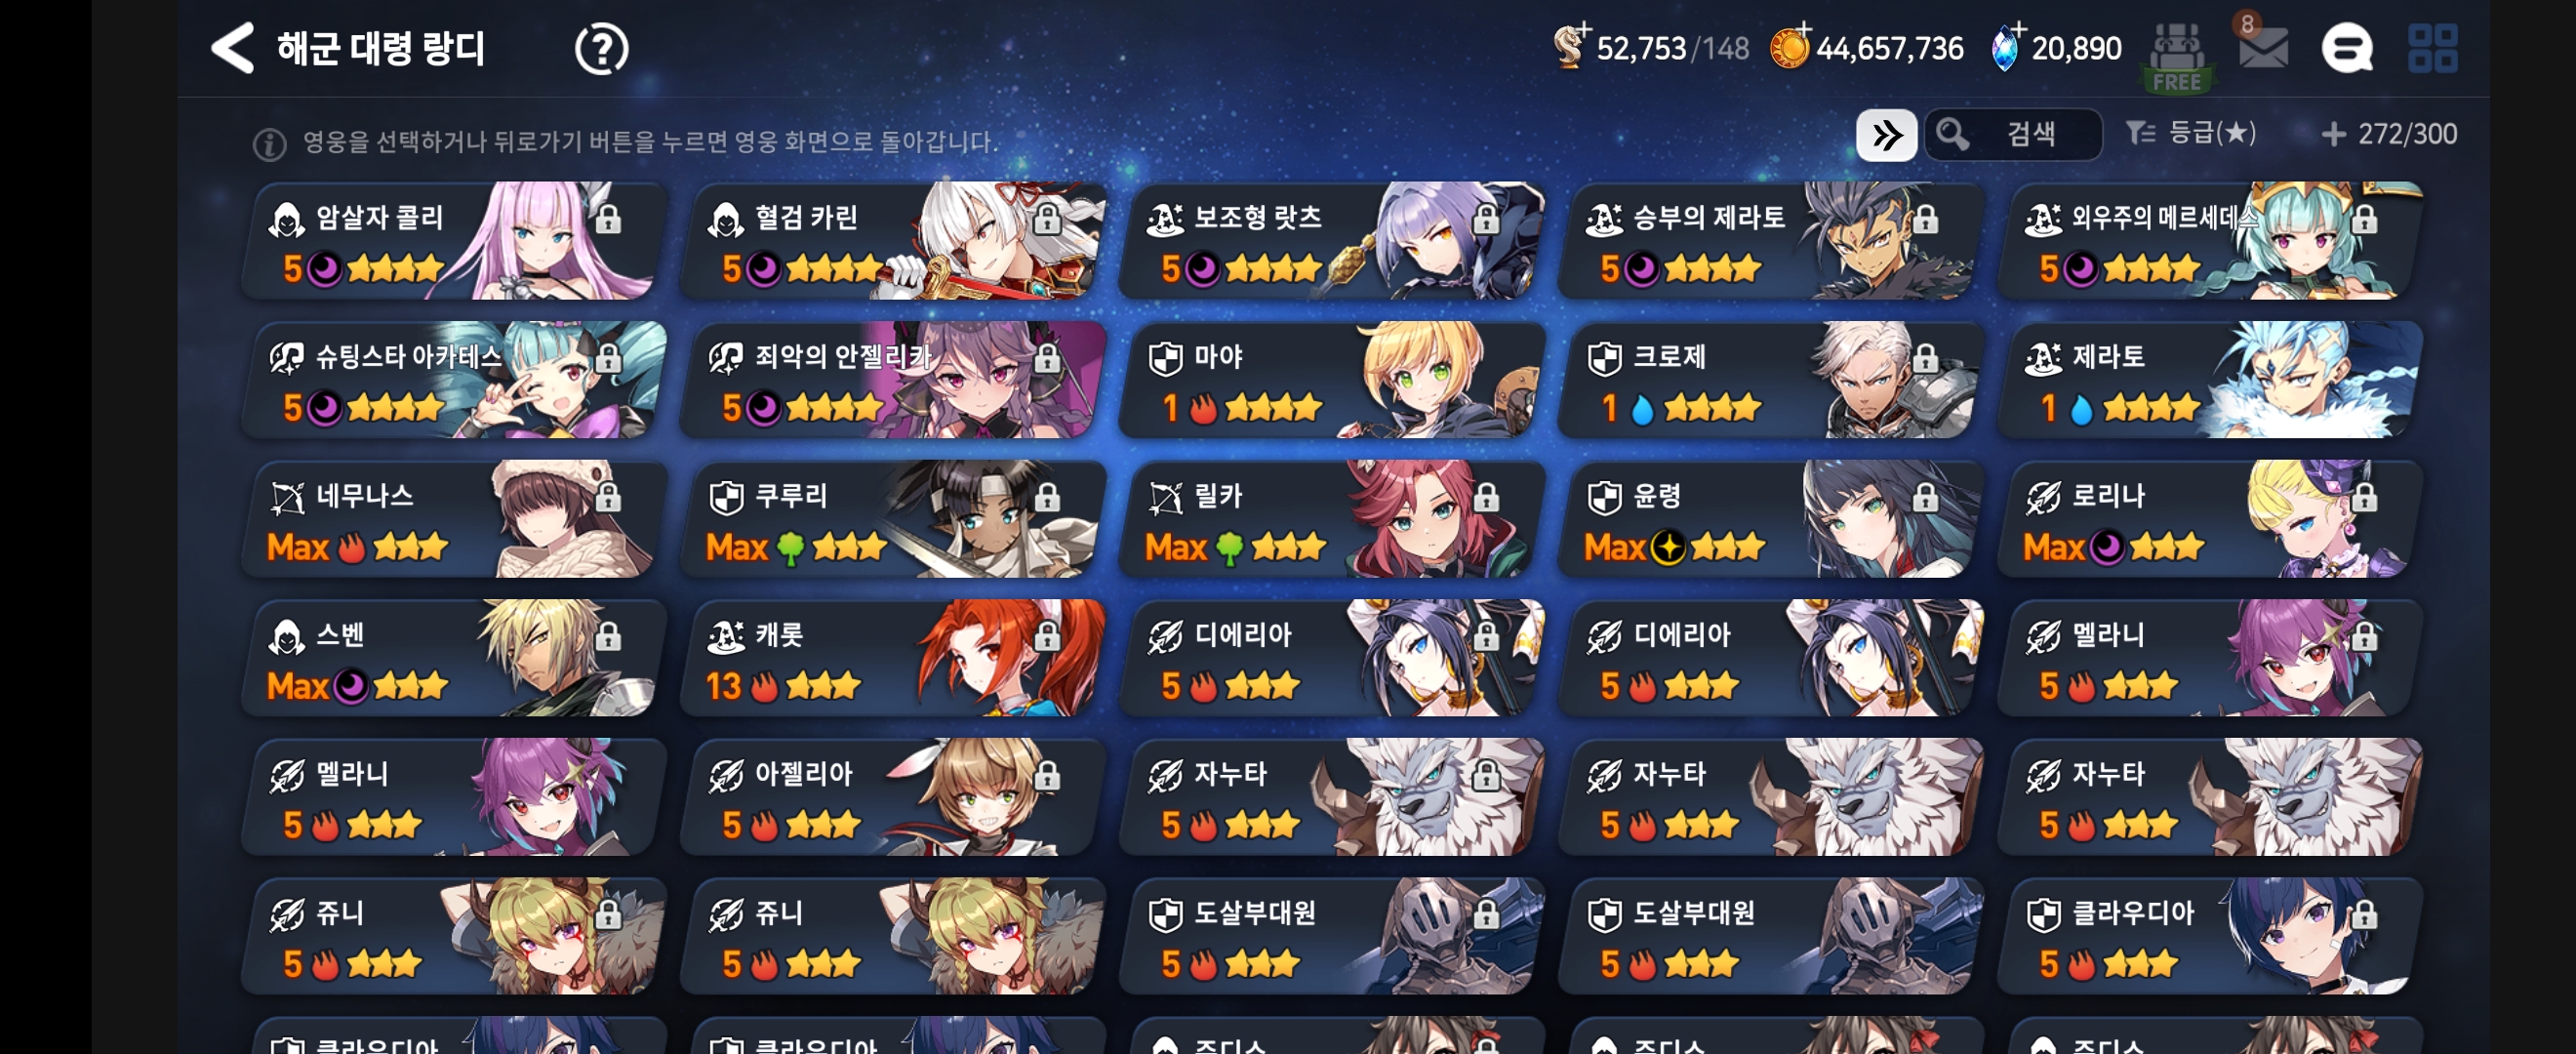Open the question mark help icon

tap(601, 49)
